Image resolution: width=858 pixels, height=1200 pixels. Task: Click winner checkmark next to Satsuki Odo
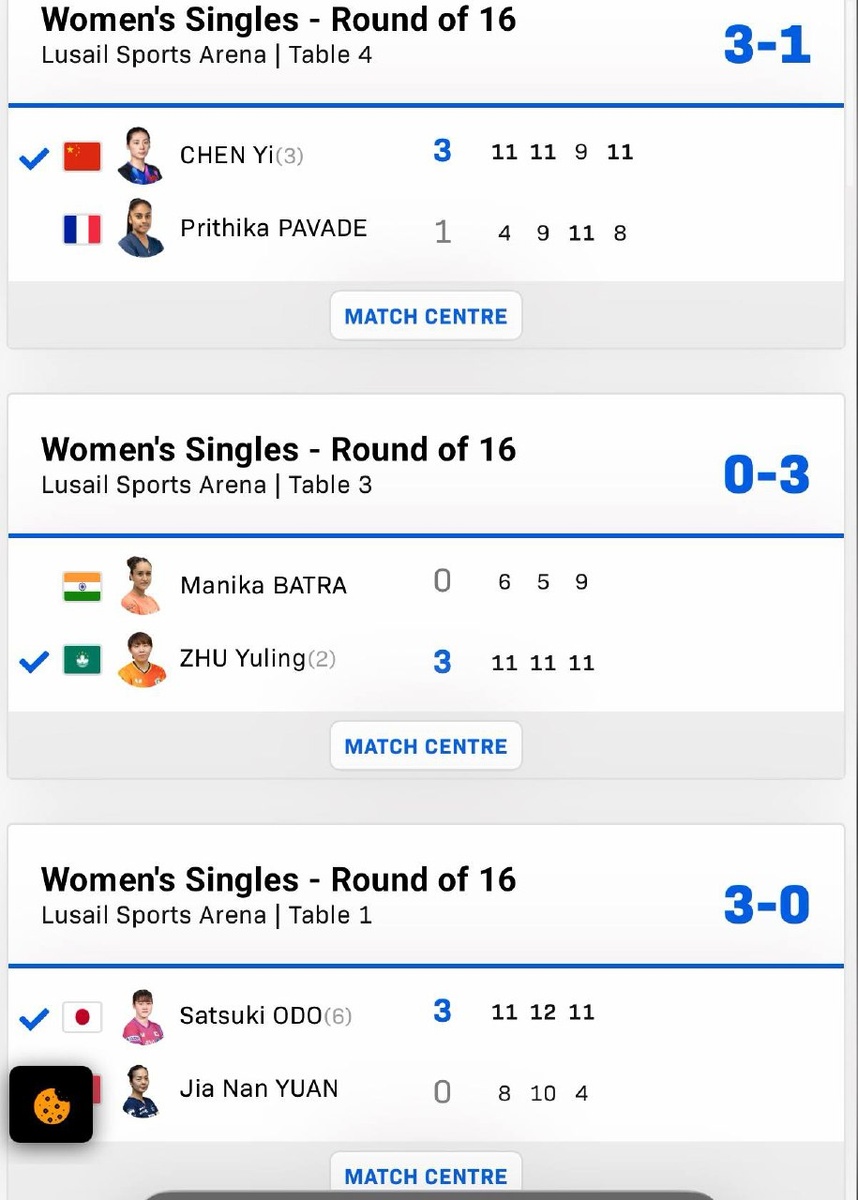[x=35, y=1018]
